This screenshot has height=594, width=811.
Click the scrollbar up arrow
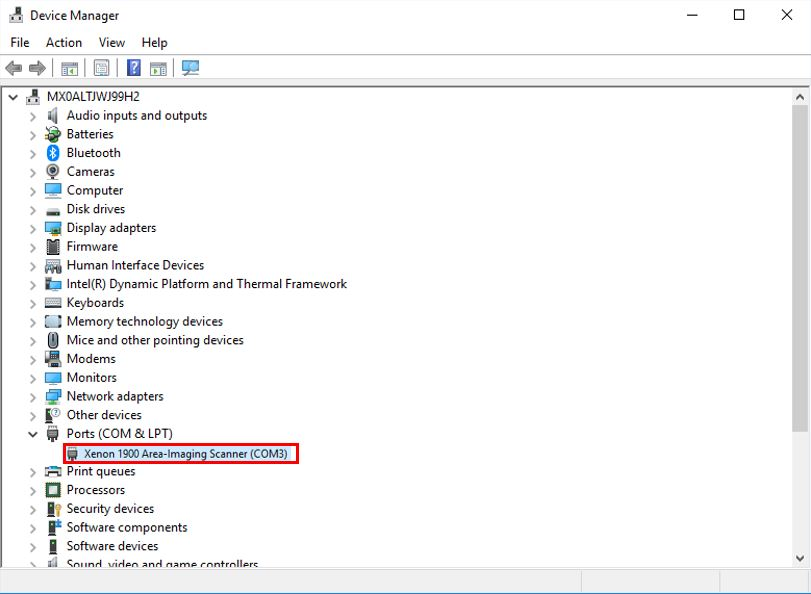[x=800, y=97]
